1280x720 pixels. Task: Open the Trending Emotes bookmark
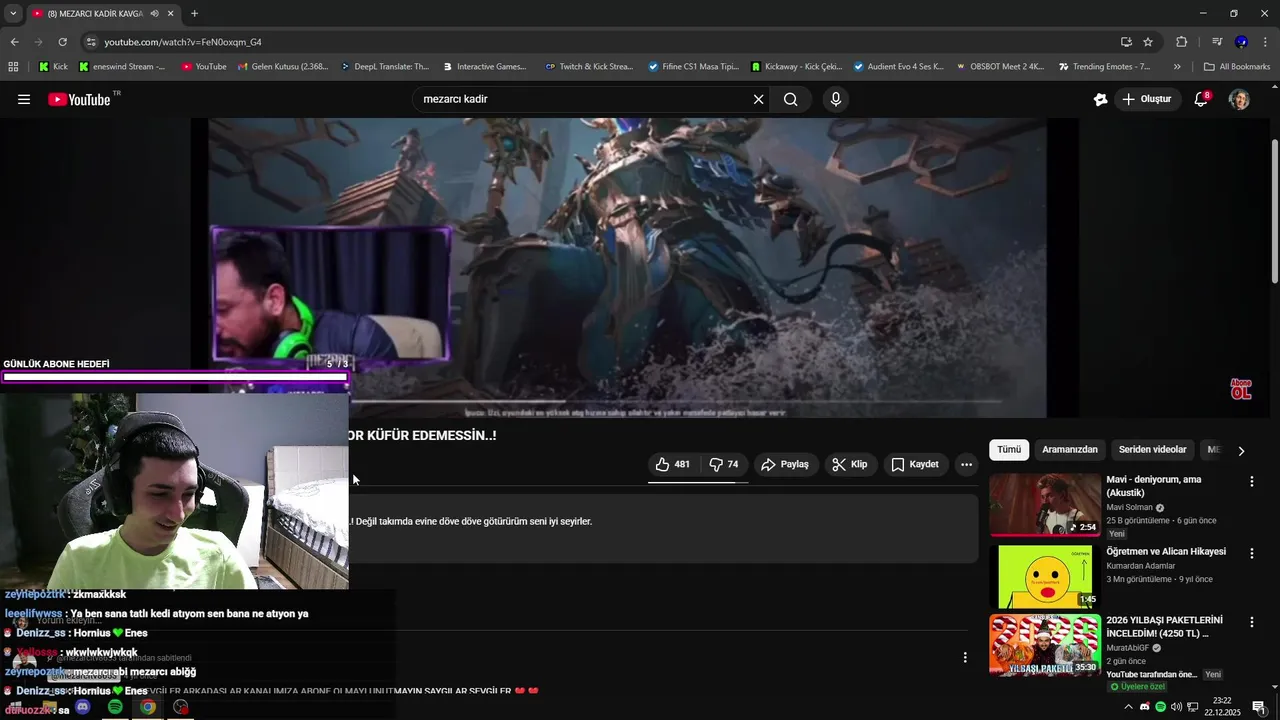[x=1104, y=67]
